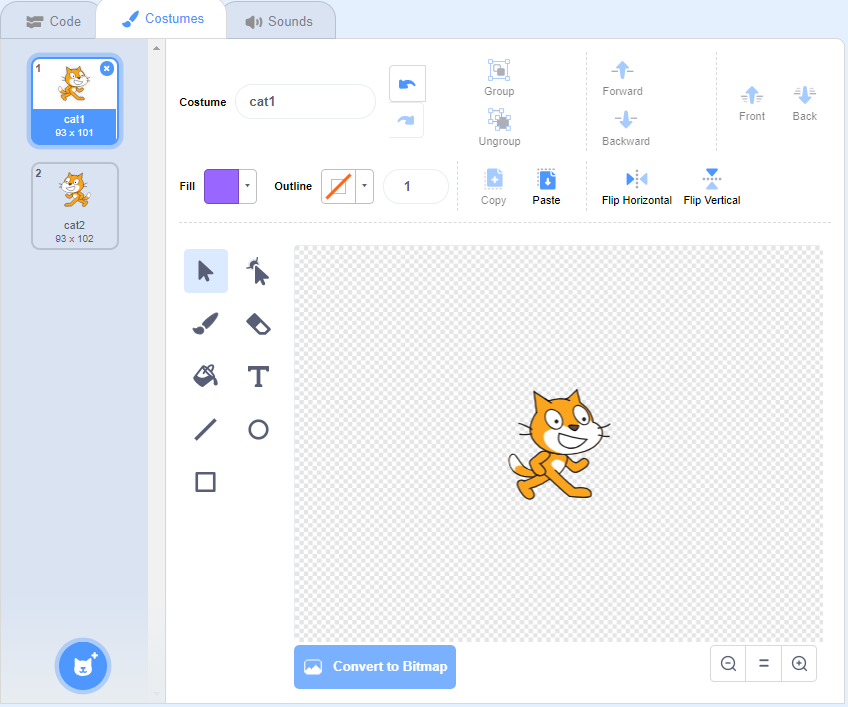Delete the cat1 costume

coord(107,69)
